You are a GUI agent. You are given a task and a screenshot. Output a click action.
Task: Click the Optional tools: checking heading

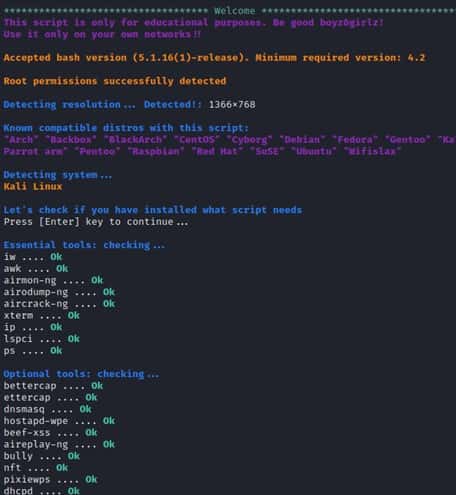[x=81, y=374]
